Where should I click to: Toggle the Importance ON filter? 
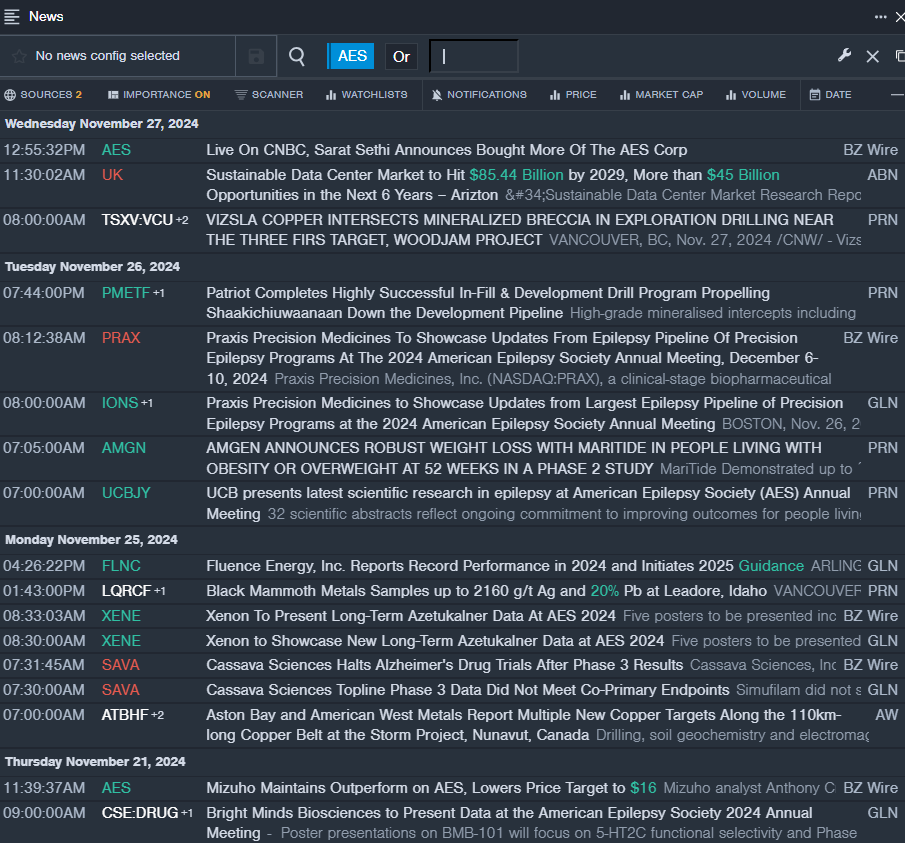[x=159, y=95]
